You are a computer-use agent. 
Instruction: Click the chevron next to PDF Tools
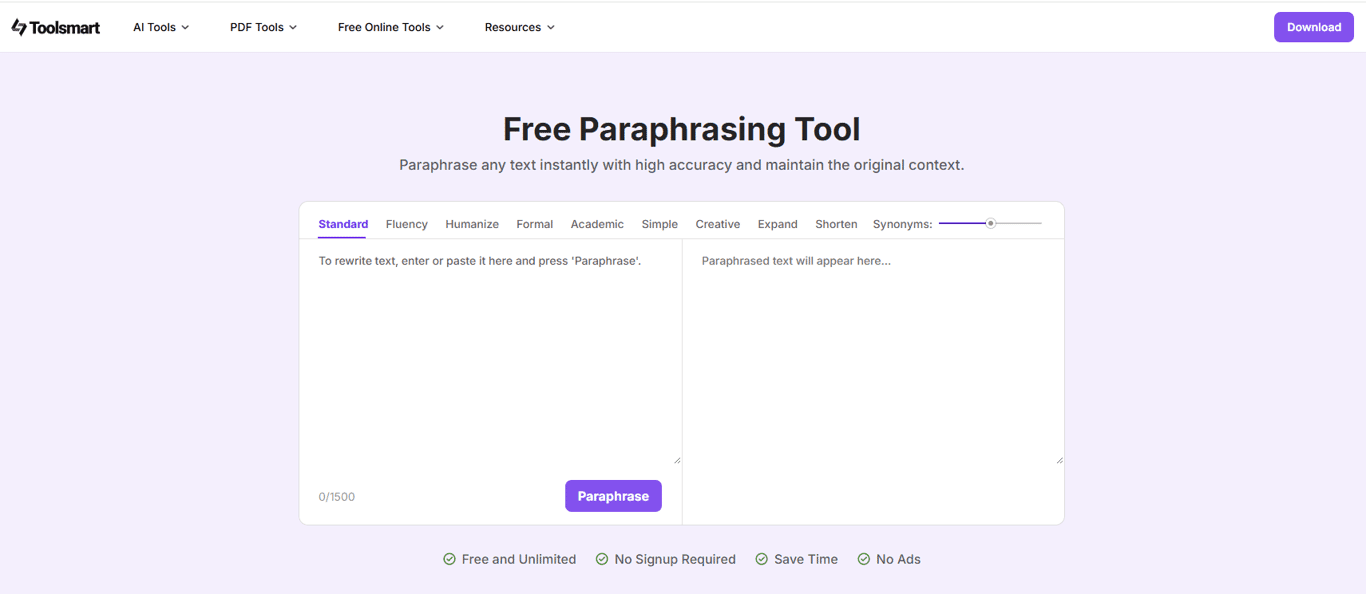tap(292, 27)
